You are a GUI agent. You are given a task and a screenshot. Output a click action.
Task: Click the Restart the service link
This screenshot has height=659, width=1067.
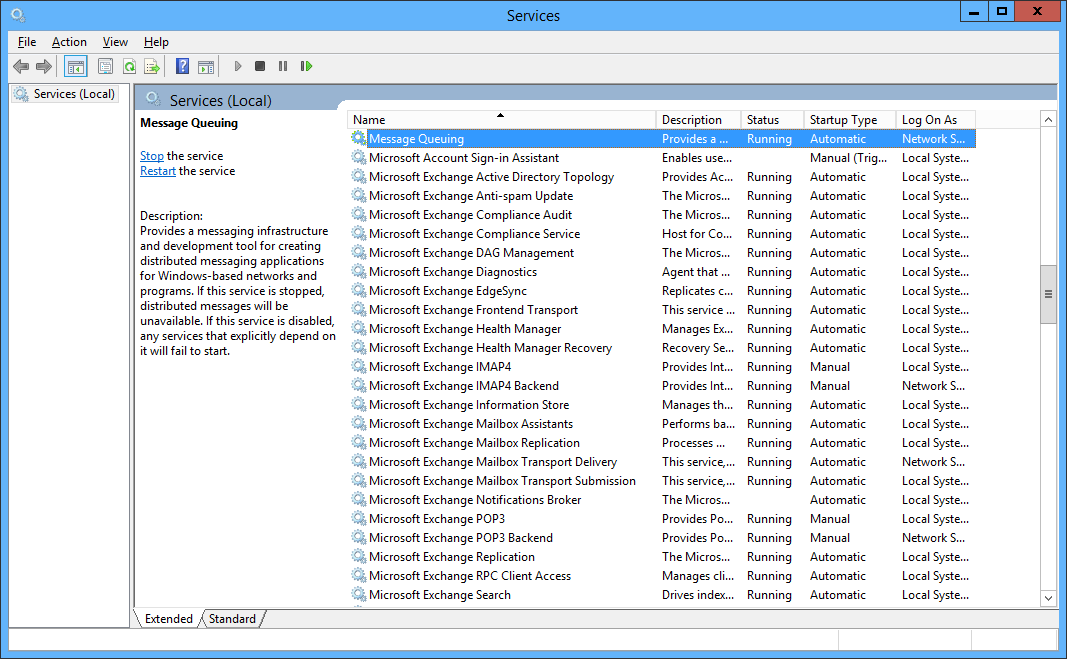(x=158, y=171)
